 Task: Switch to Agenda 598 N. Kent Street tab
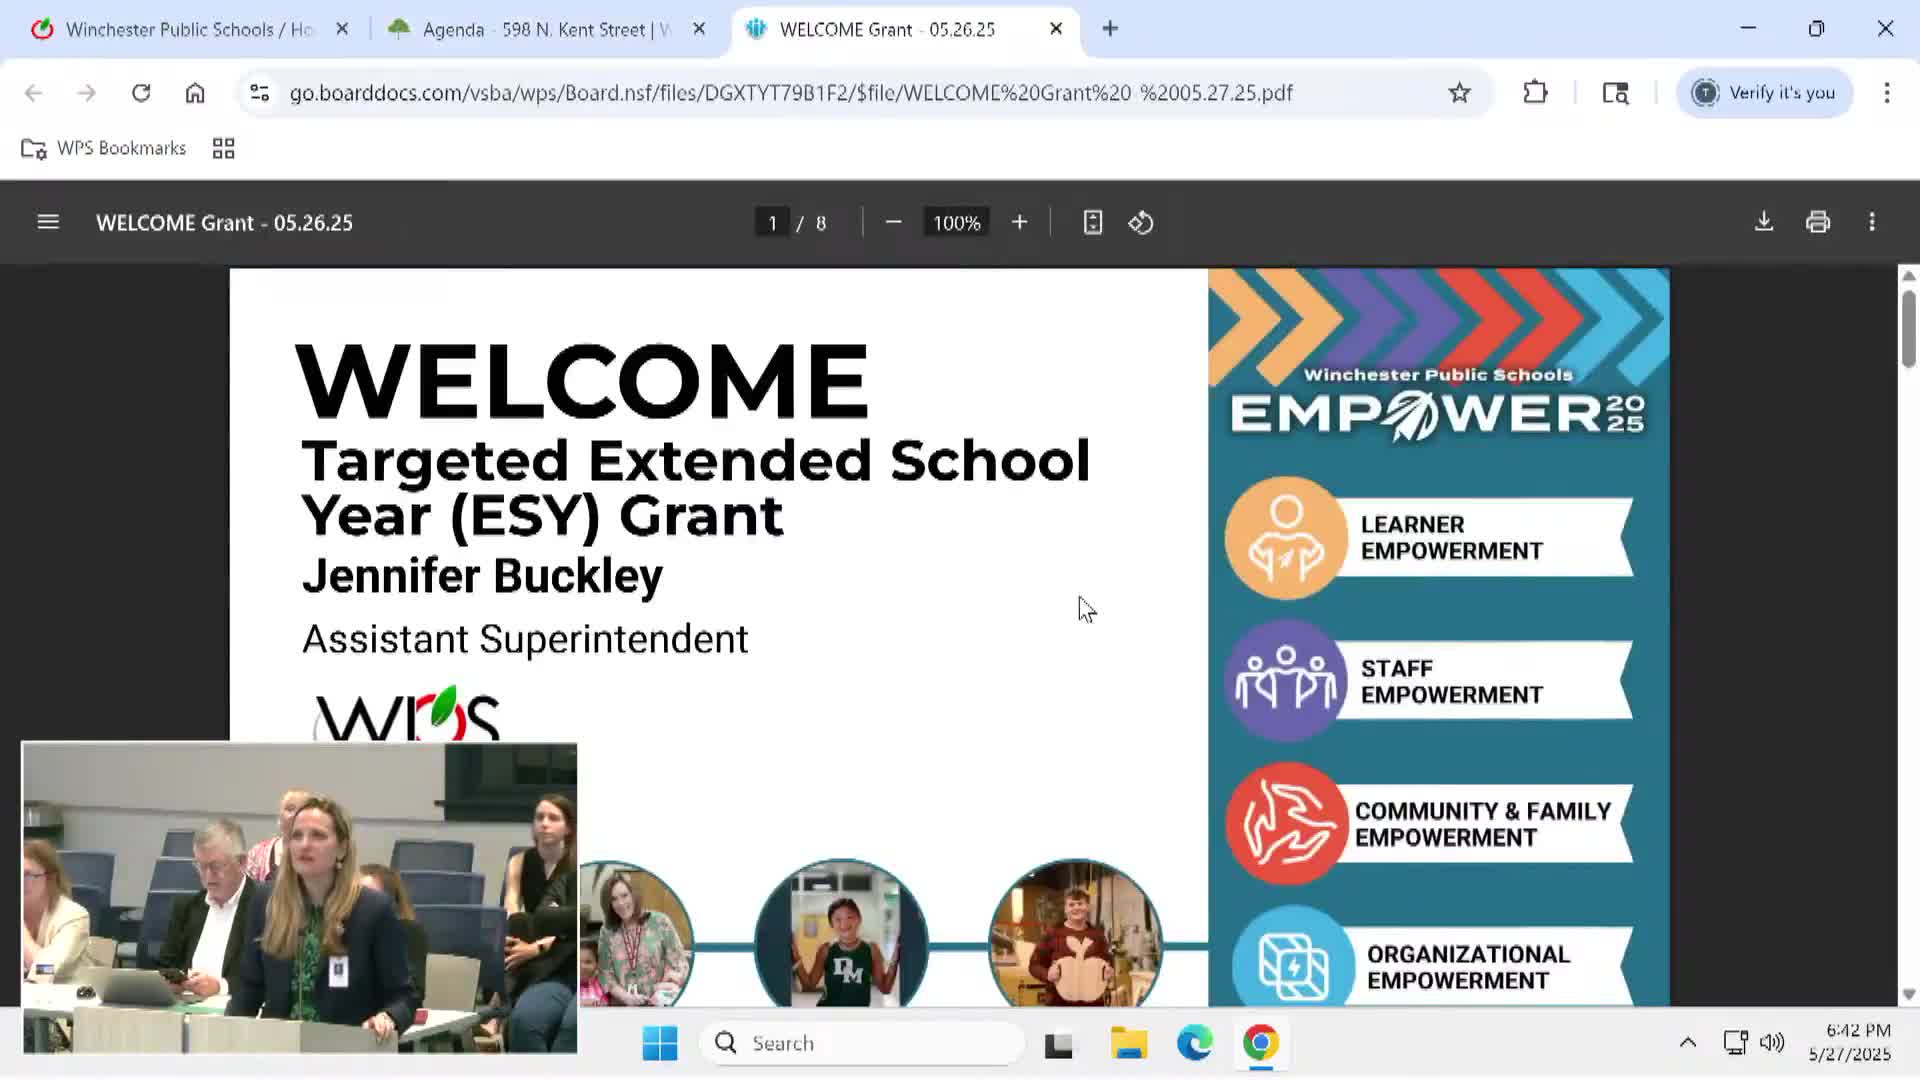pyautogui.click(x=545, y=29)
